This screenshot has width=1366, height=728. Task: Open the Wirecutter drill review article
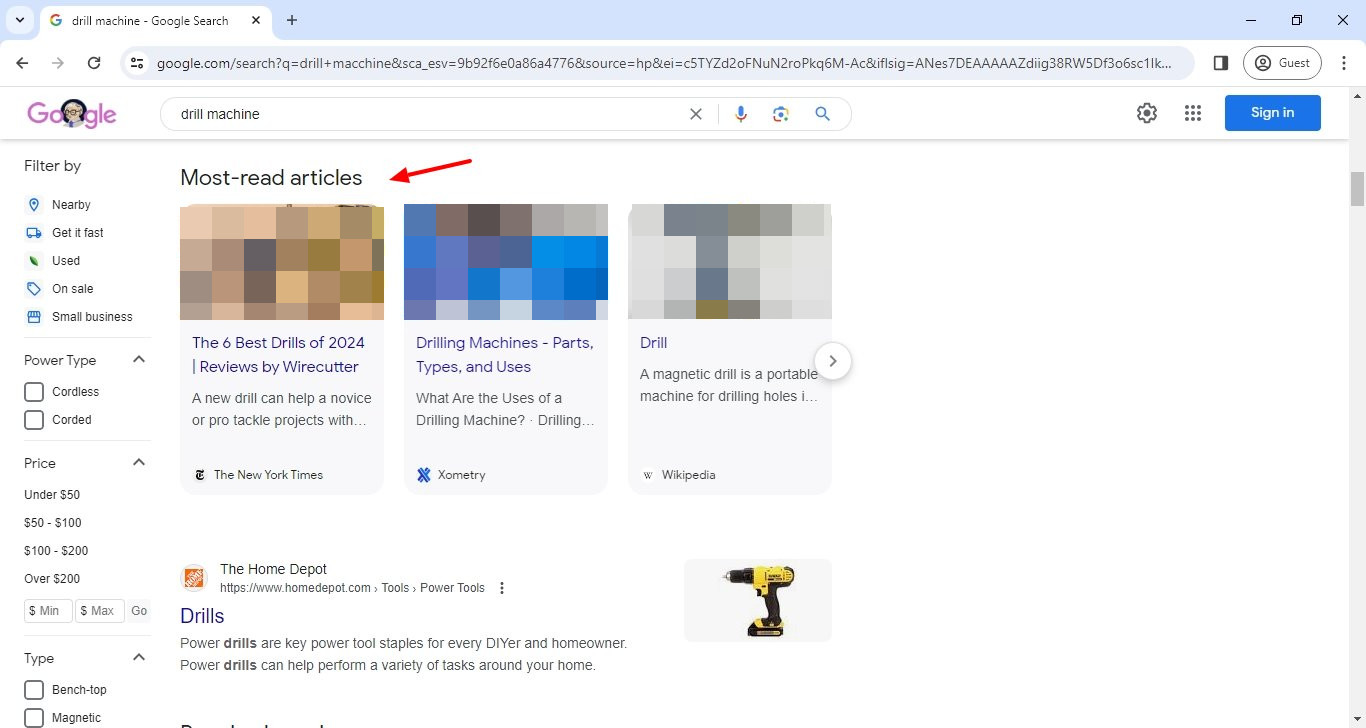[x=278, y=354]
